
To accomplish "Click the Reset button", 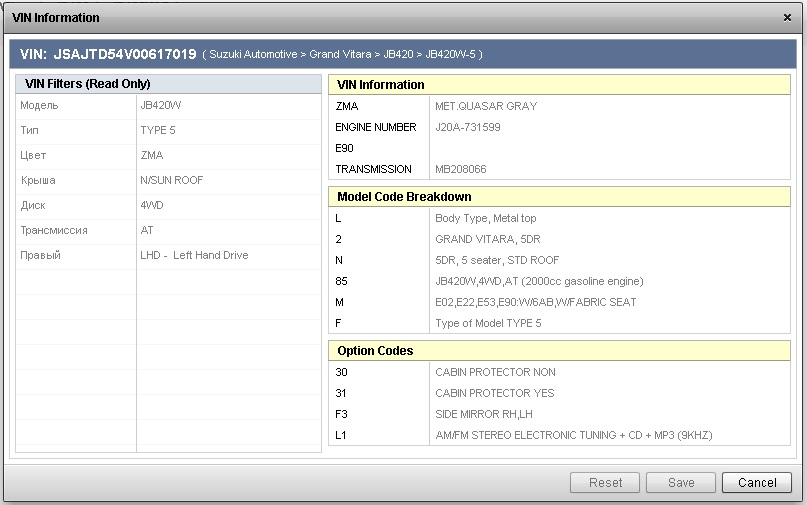I will [x=605, y=483].
